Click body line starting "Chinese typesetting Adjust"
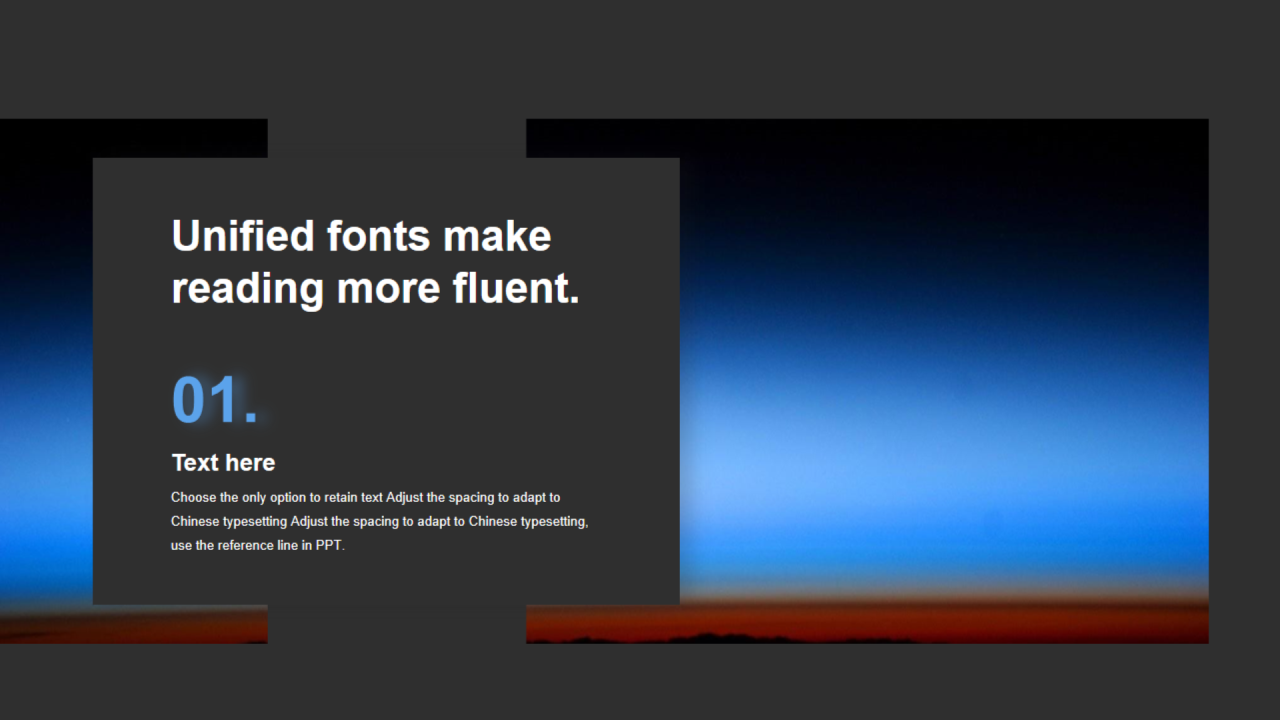 (x=379, y=521)
